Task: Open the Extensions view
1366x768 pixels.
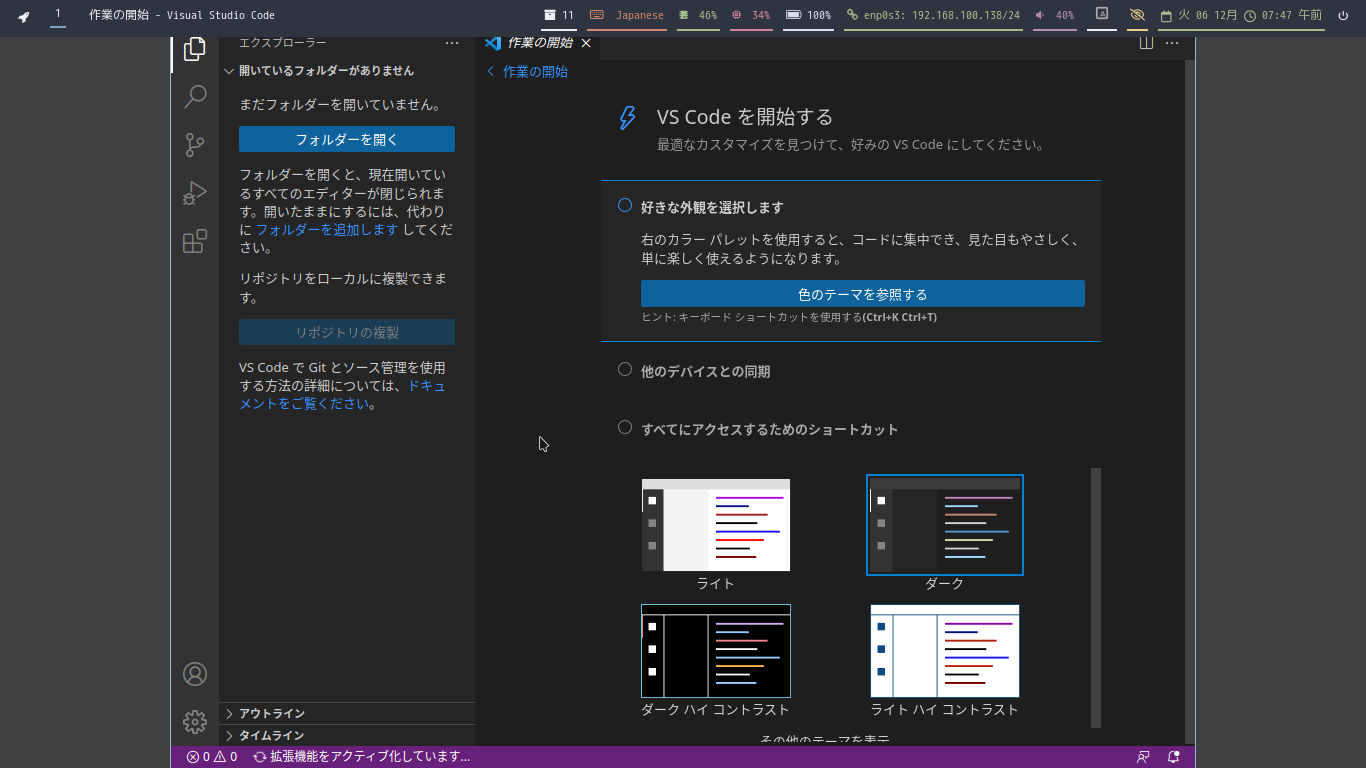Action: pos(195,241)
